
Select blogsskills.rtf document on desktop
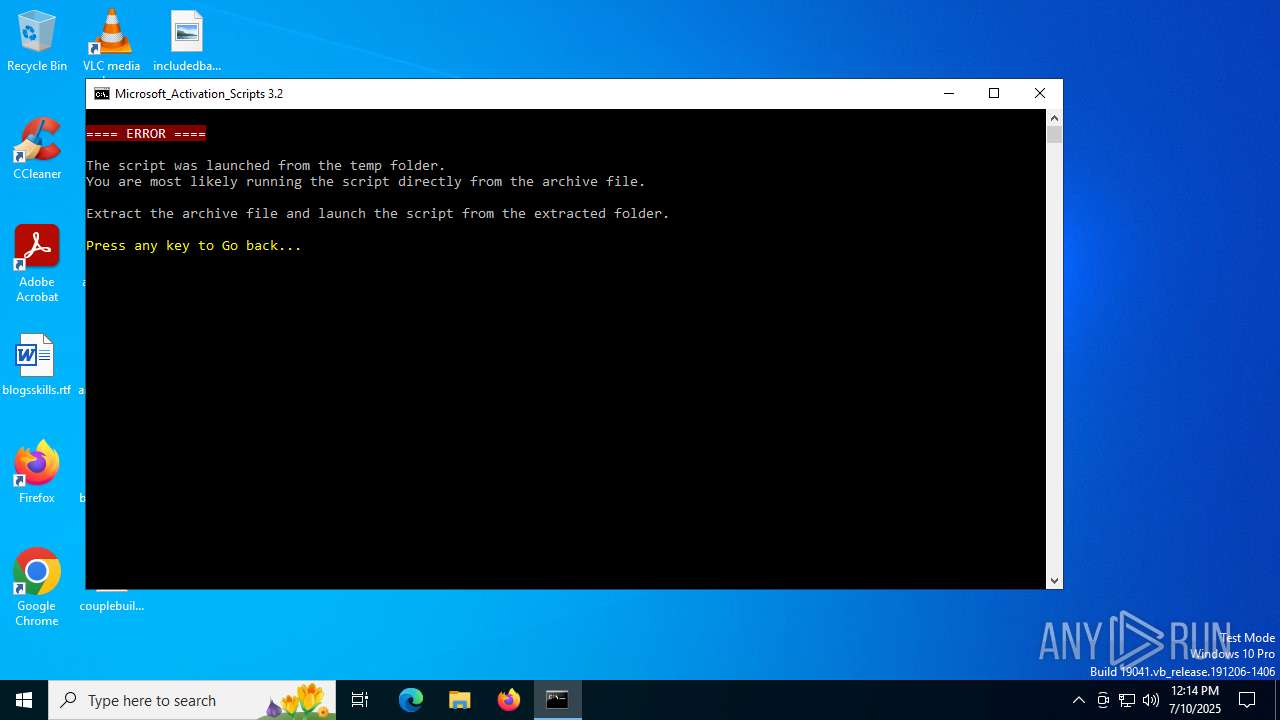[37, 365]
